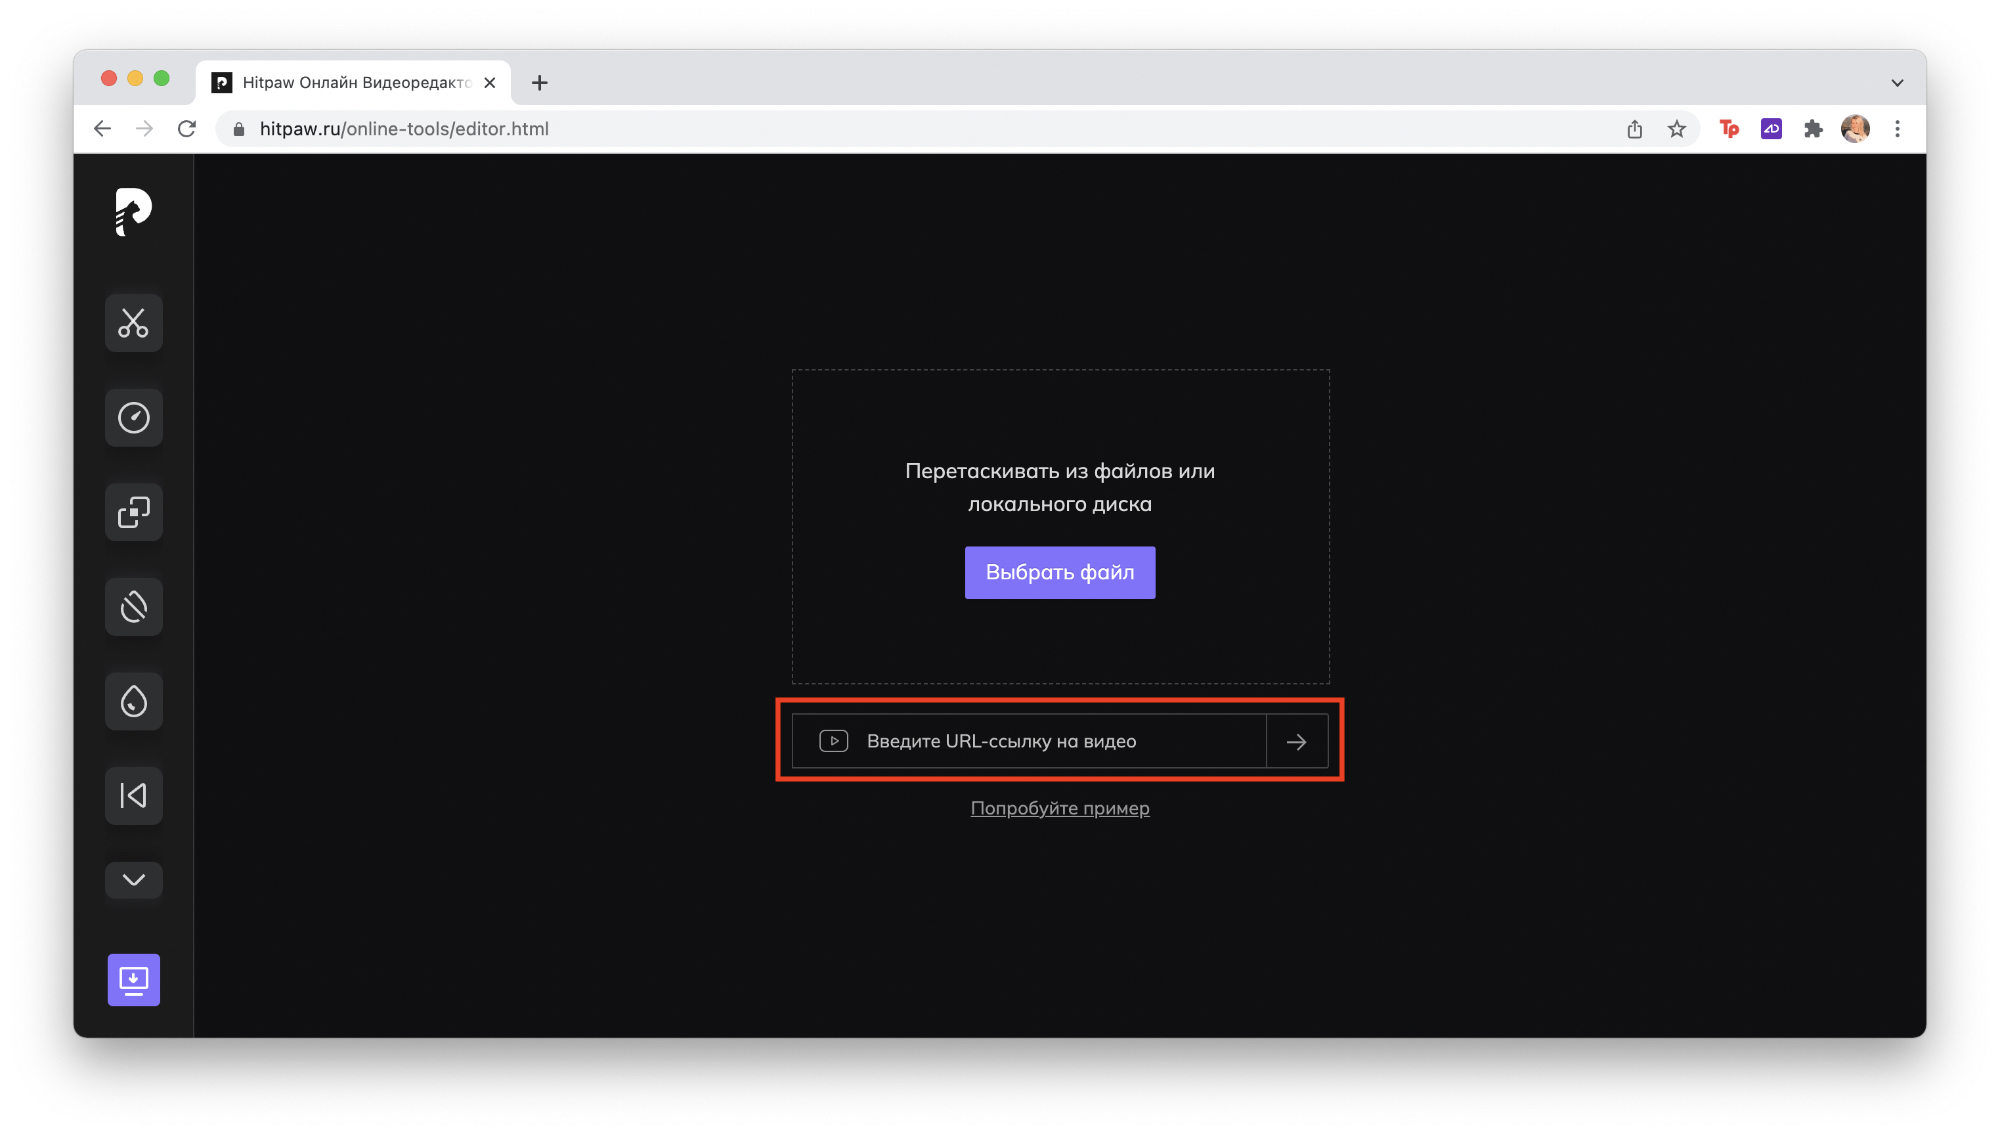
Task: Submit the URL with the arrow button
Action: 1297,742
